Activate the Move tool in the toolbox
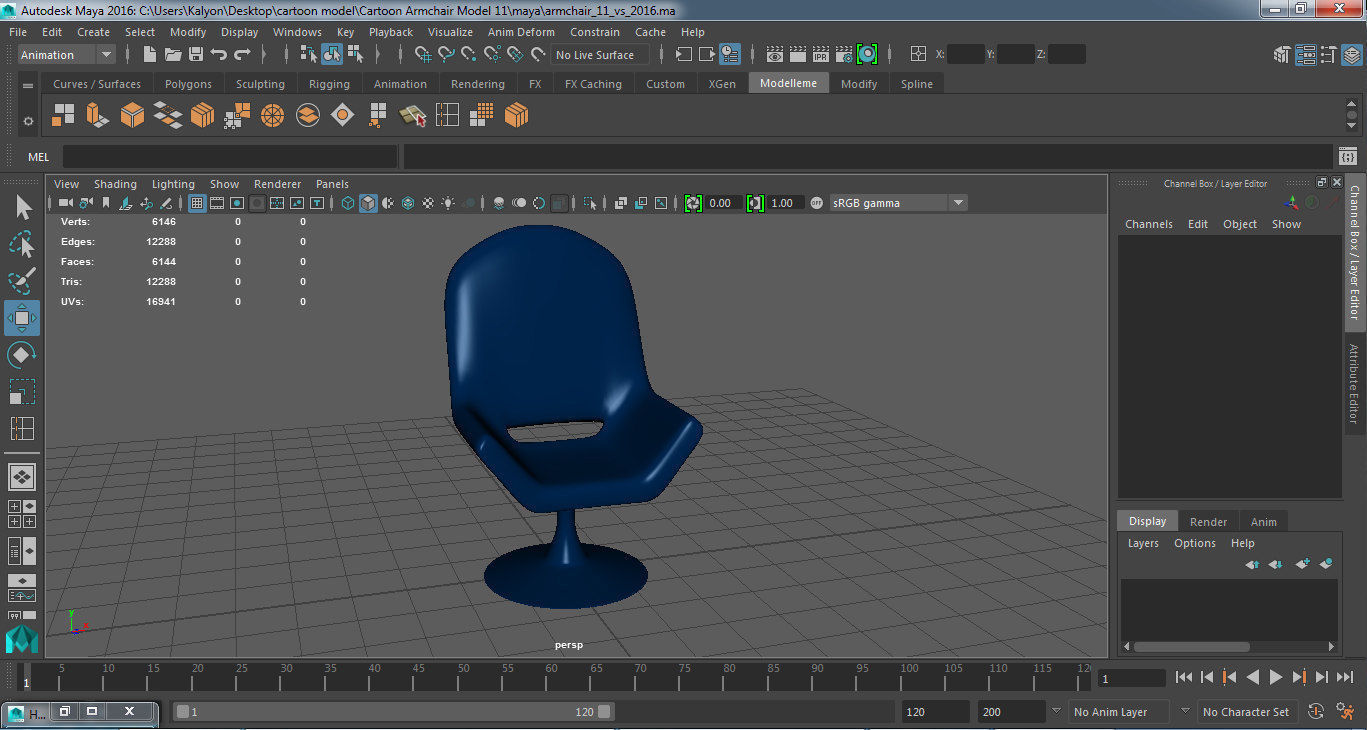The width and height of the screenshot is (1367, 730). click(x=22, y=318)
